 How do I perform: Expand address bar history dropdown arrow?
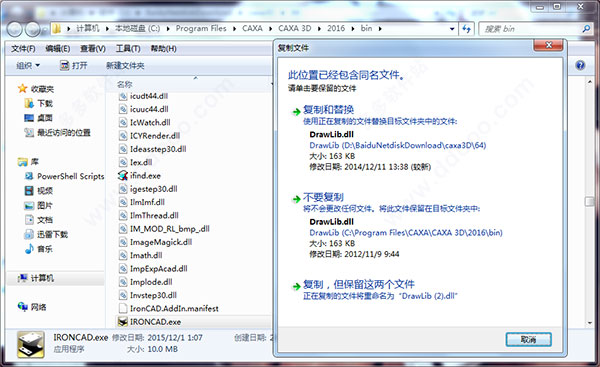[x=452, y=29]
